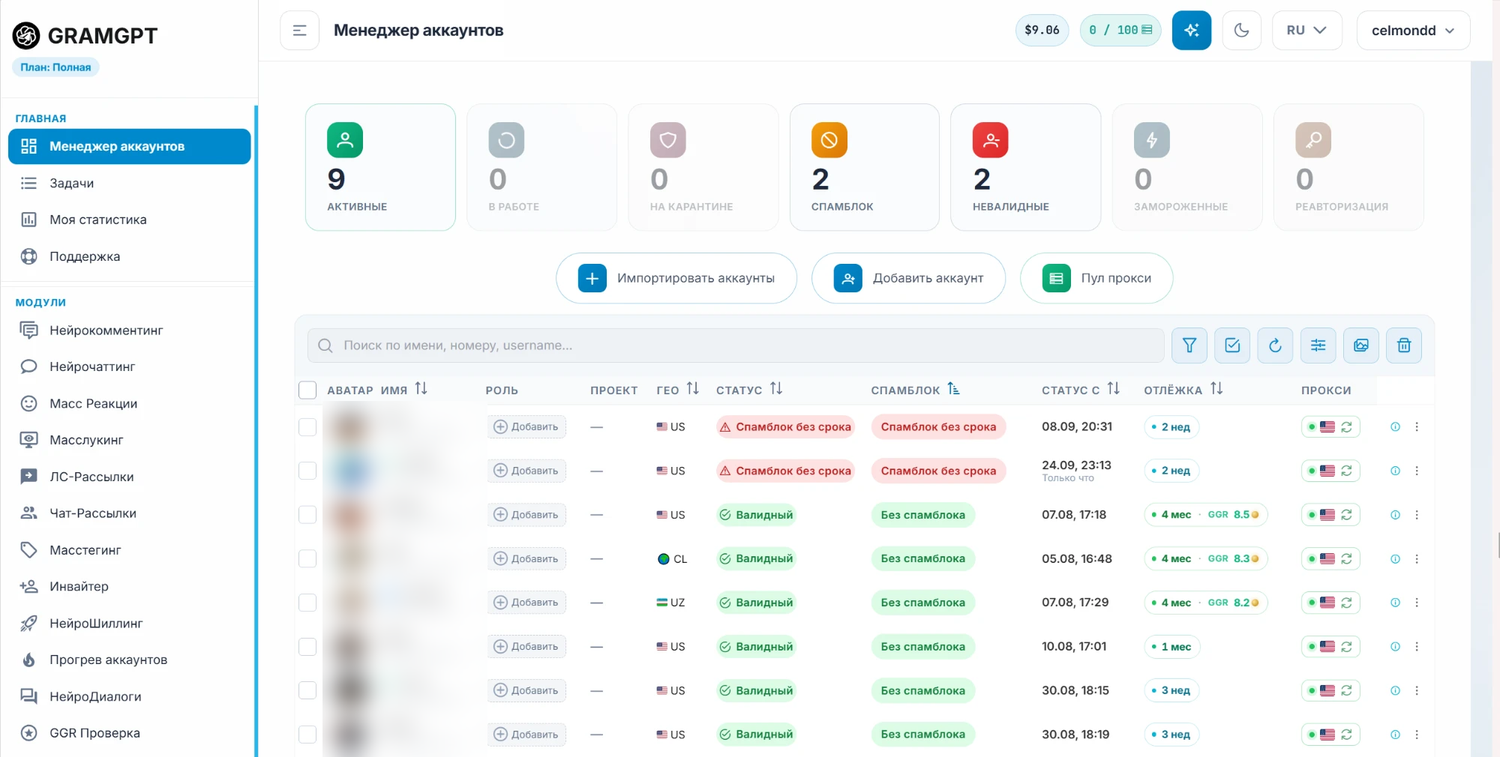This screenshot has height=757, width=1500.
Task: Click proxy refresh icon in 10.08 row
Action: pos(1347,647)
